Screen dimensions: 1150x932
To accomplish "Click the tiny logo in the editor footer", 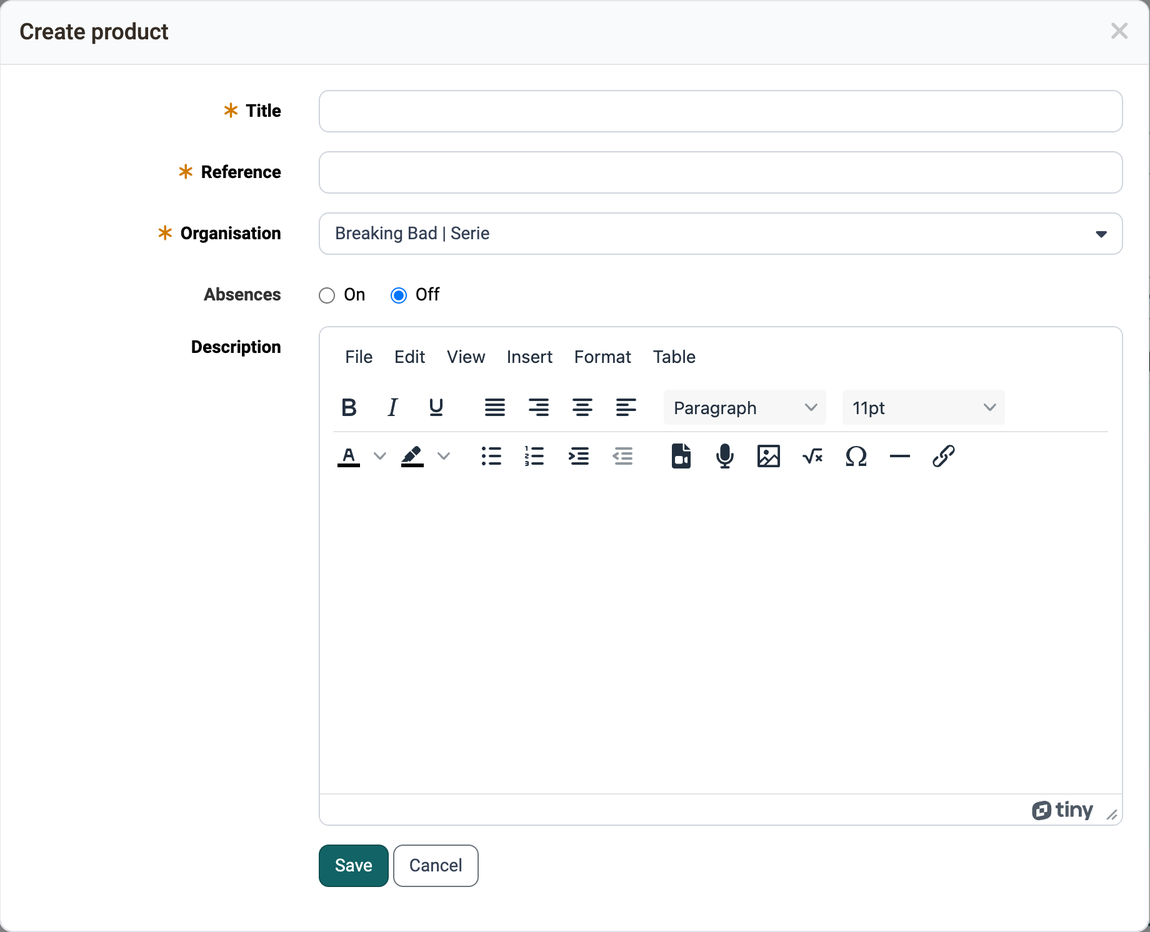I will [1062, 810].
